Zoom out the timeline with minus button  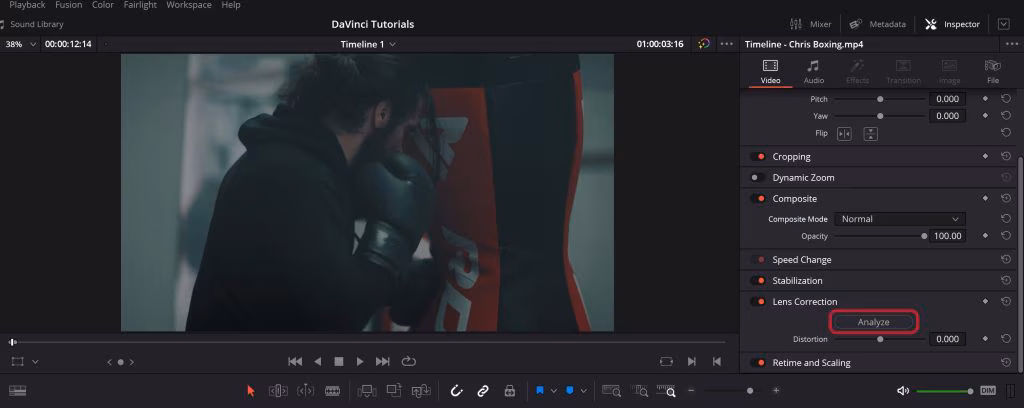691,390
